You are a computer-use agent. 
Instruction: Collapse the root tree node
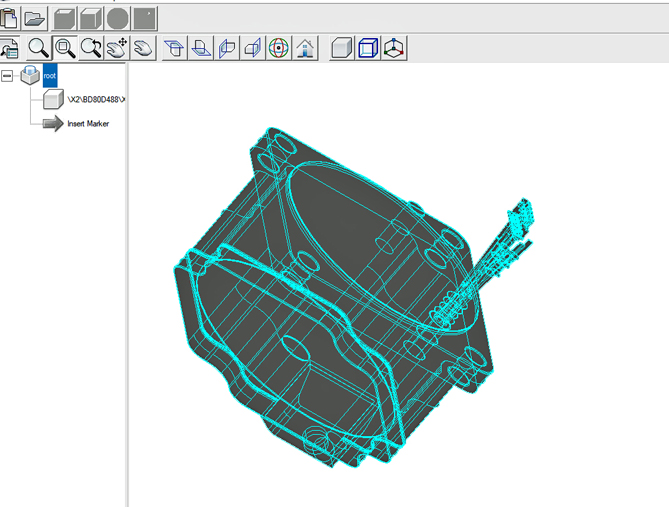pyautogui.click(x=8, y=76)
